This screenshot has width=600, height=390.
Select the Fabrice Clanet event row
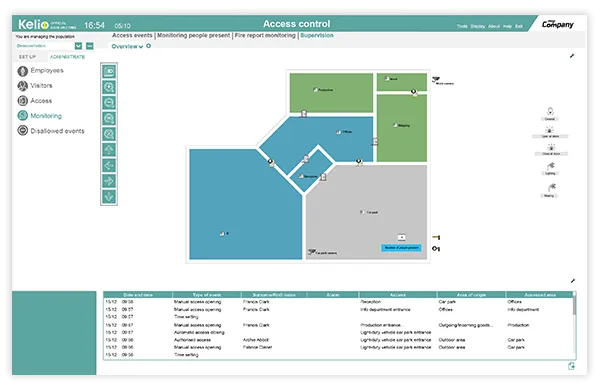[338, 347]
